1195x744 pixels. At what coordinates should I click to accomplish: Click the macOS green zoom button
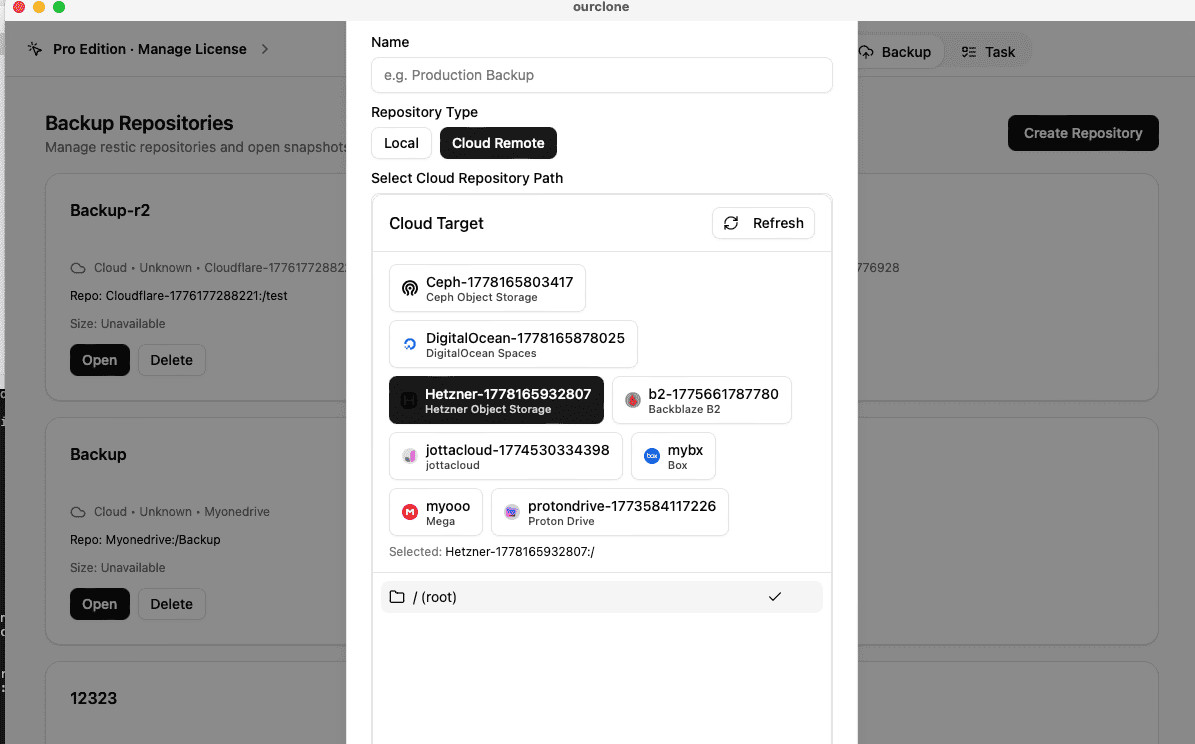(59, 7)
